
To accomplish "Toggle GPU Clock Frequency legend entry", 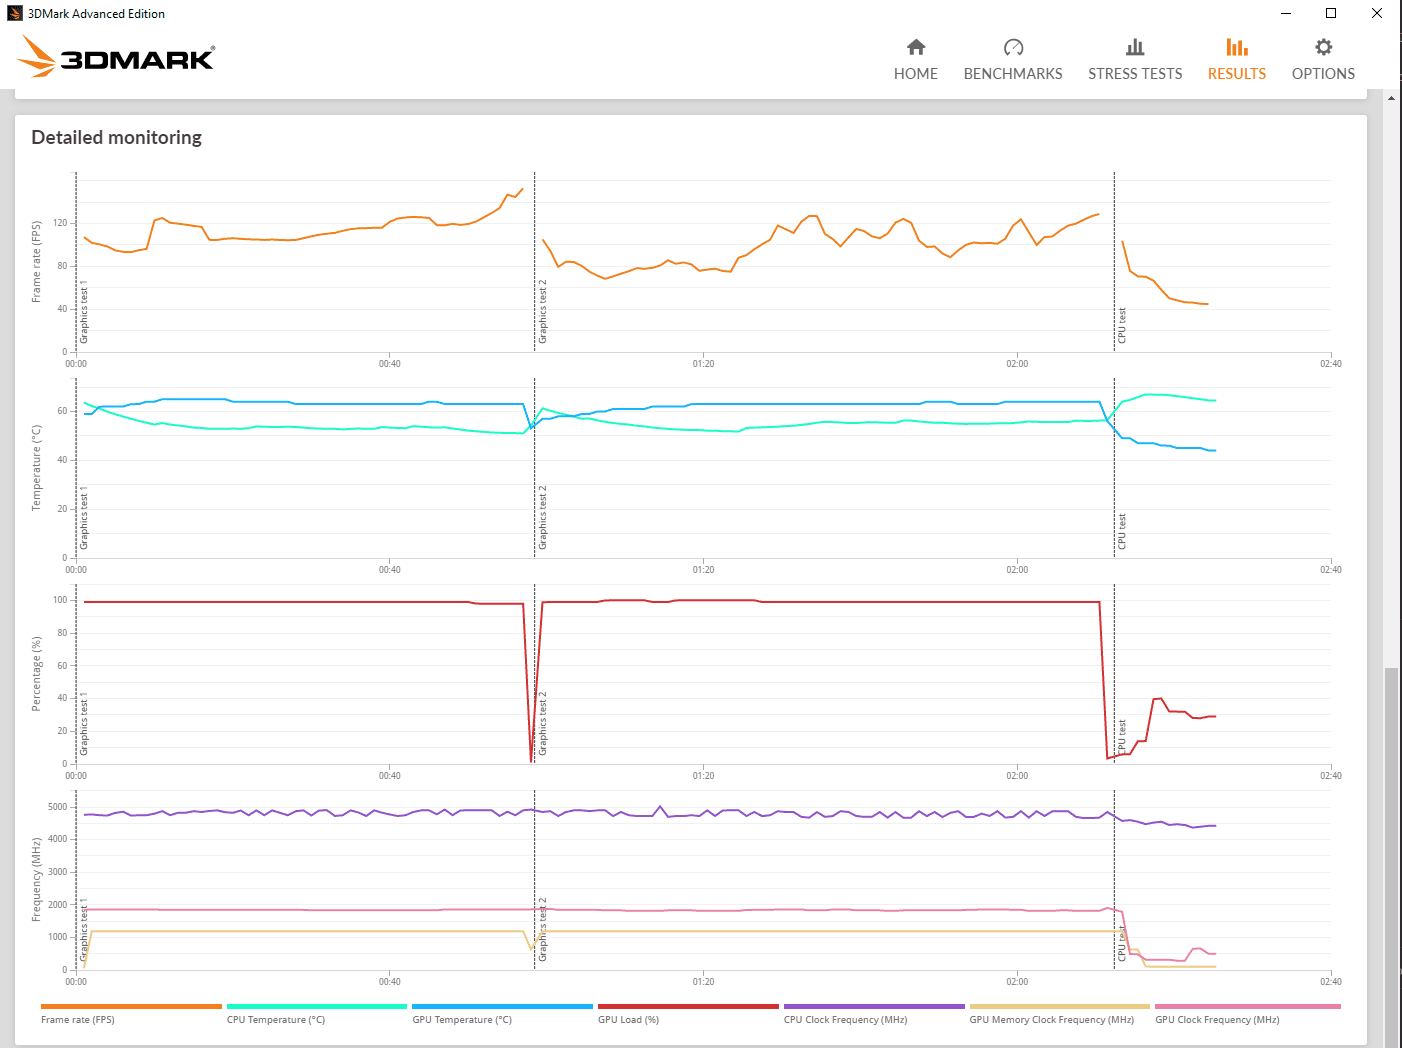I will click(1217, 1020).
